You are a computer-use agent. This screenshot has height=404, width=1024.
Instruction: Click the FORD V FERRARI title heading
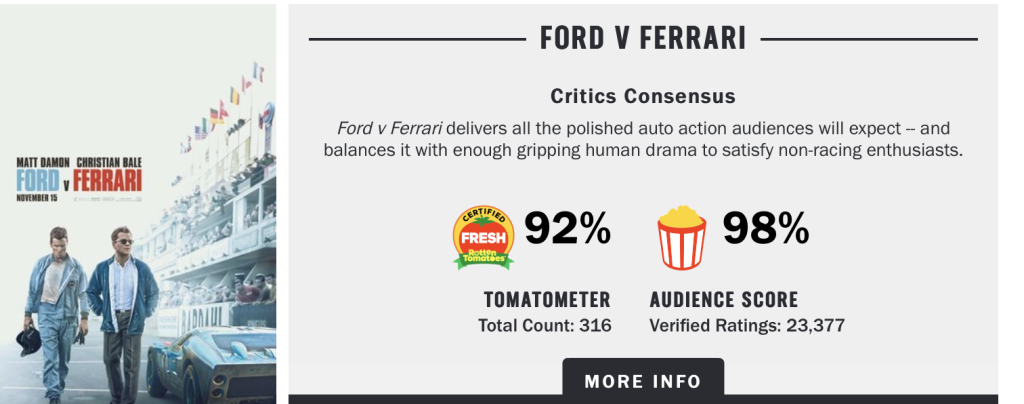tap(643, 39)
